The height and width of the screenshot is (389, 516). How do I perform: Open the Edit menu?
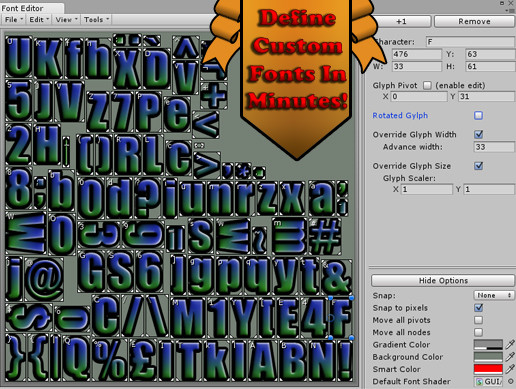click(x=39, y=20)
